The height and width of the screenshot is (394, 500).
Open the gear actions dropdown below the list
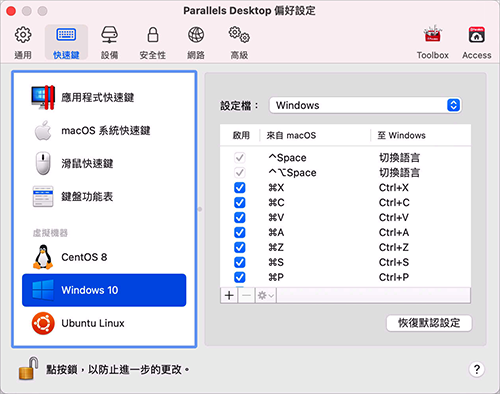coord(266,295)
